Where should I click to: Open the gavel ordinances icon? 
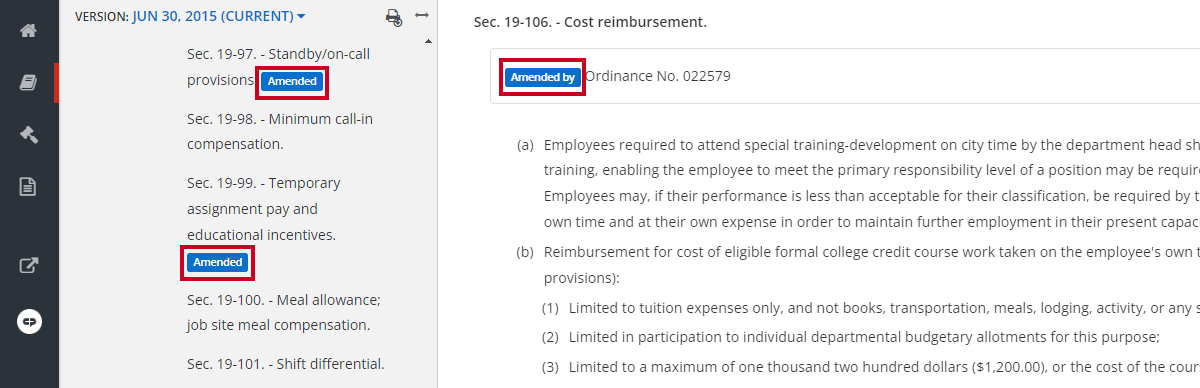[x=28, y=135]
